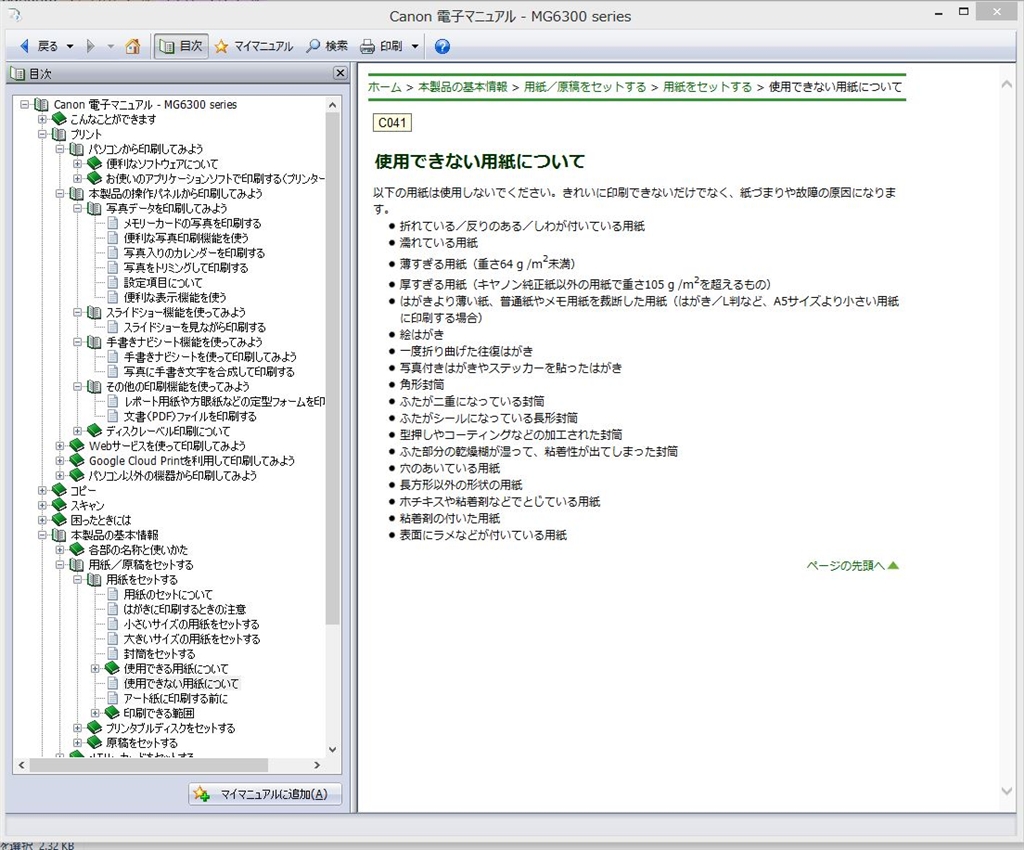
Task: Click the book icon beside 使用できる用紙について
Action: click(112, 668)
